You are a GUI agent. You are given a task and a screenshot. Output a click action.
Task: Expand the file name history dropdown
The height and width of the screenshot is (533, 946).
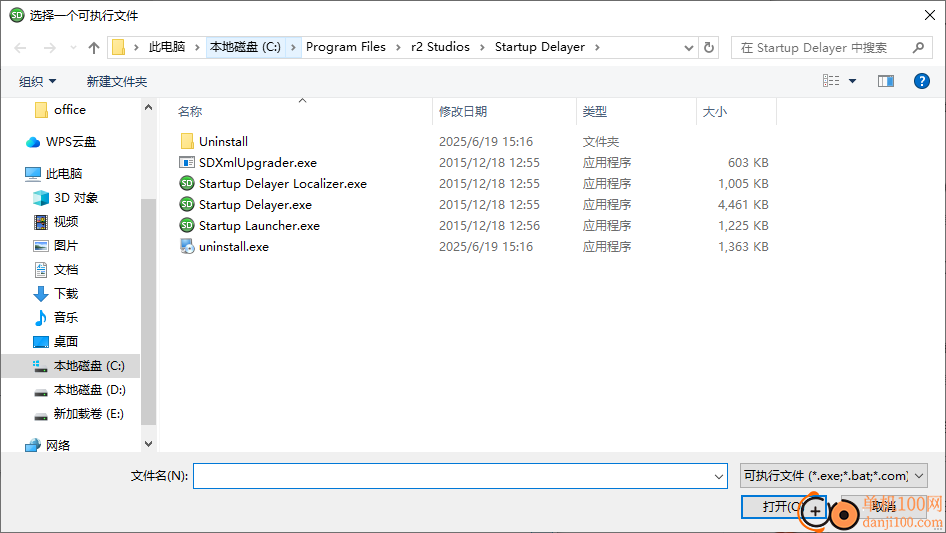pos(719,476)
